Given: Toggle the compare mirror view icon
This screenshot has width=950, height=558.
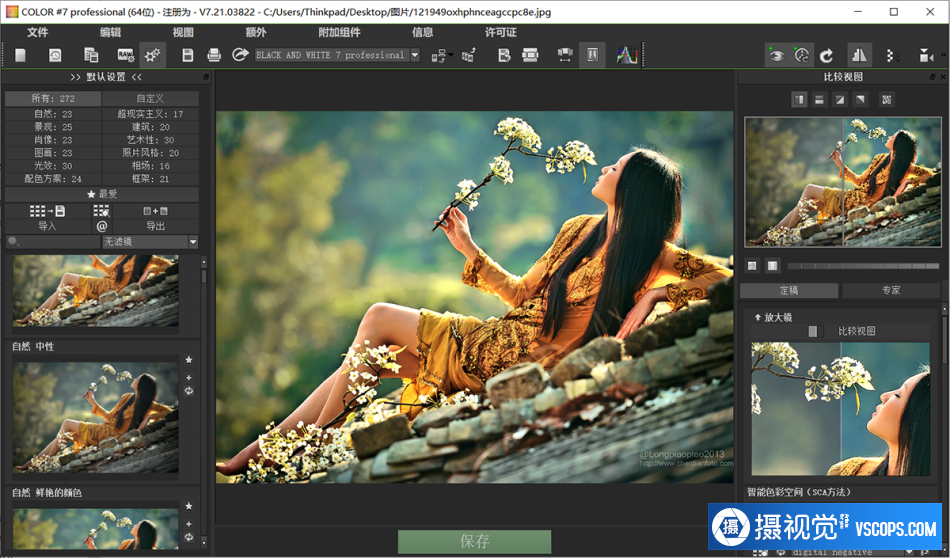Looking at the screenshot, I should 859,55.
